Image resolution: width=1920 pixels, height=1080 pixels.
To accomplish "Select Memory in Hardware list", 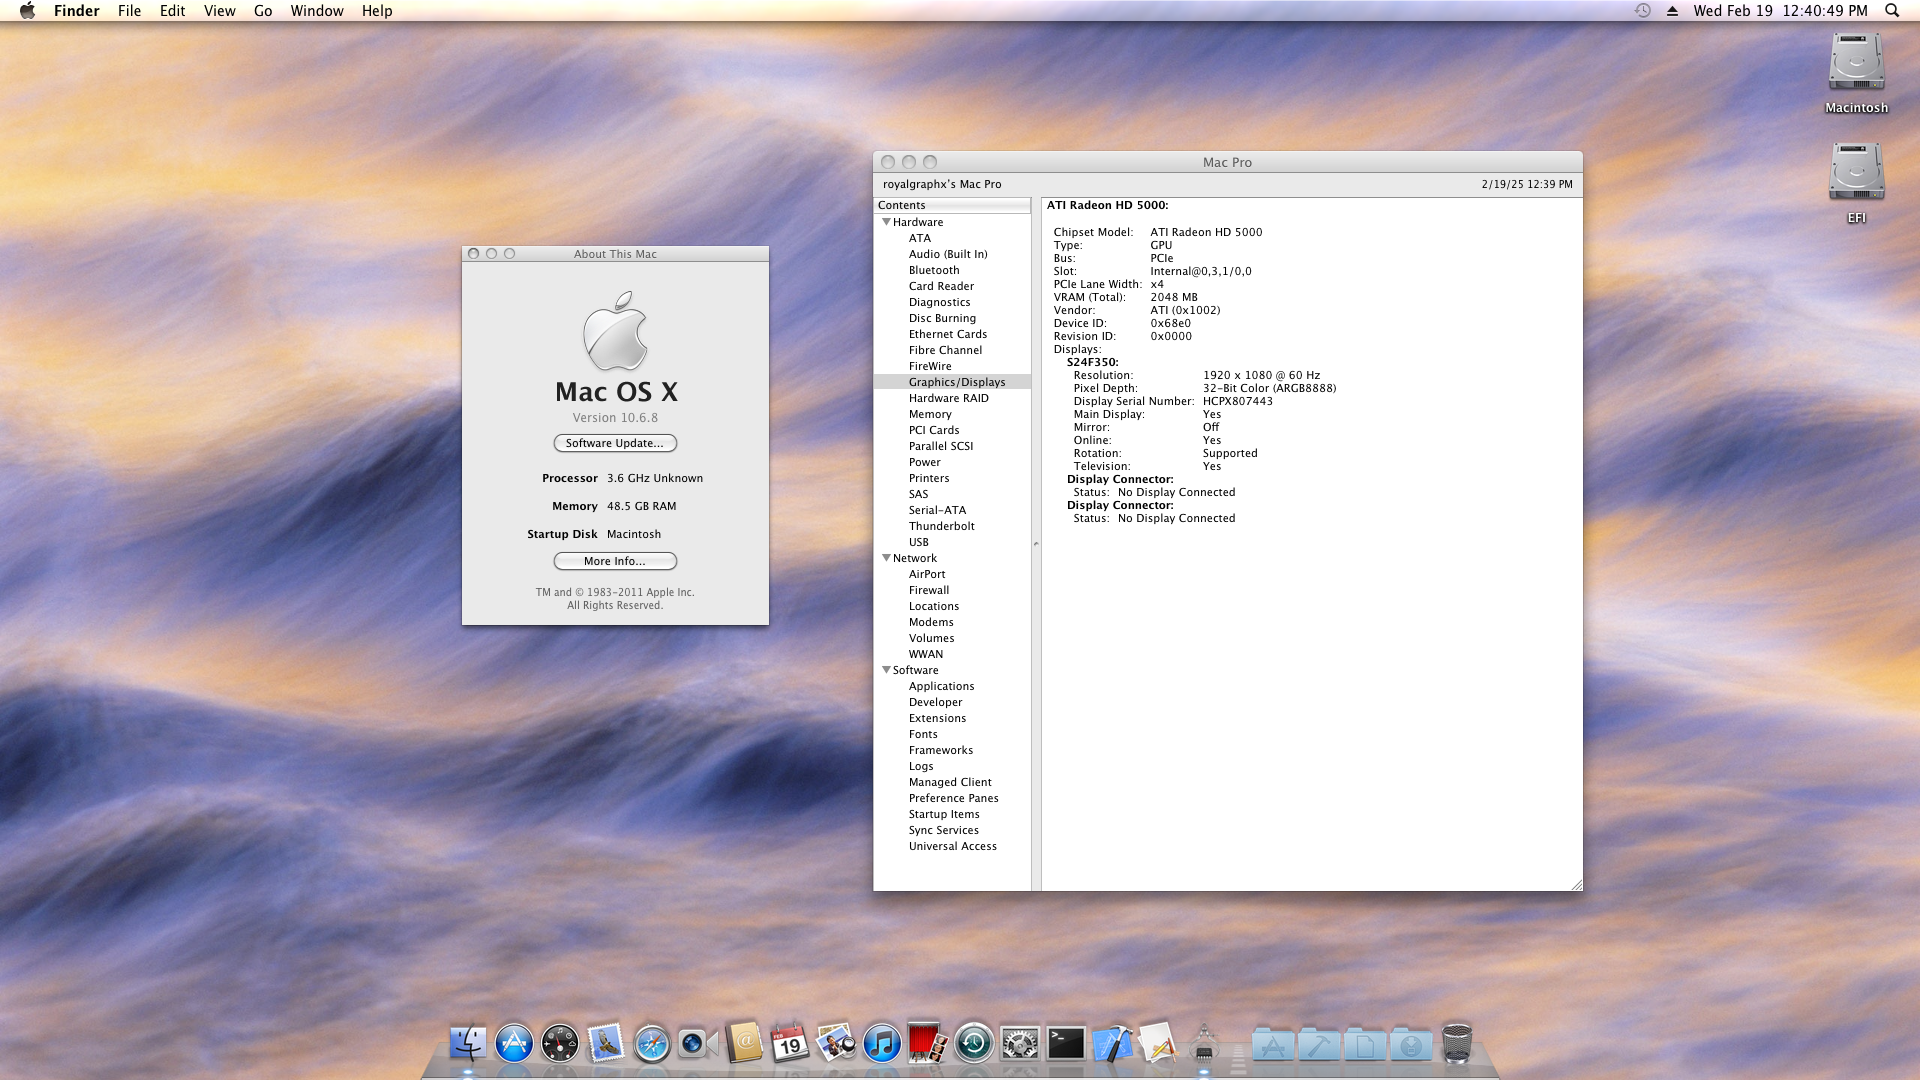I will [952, 414].
